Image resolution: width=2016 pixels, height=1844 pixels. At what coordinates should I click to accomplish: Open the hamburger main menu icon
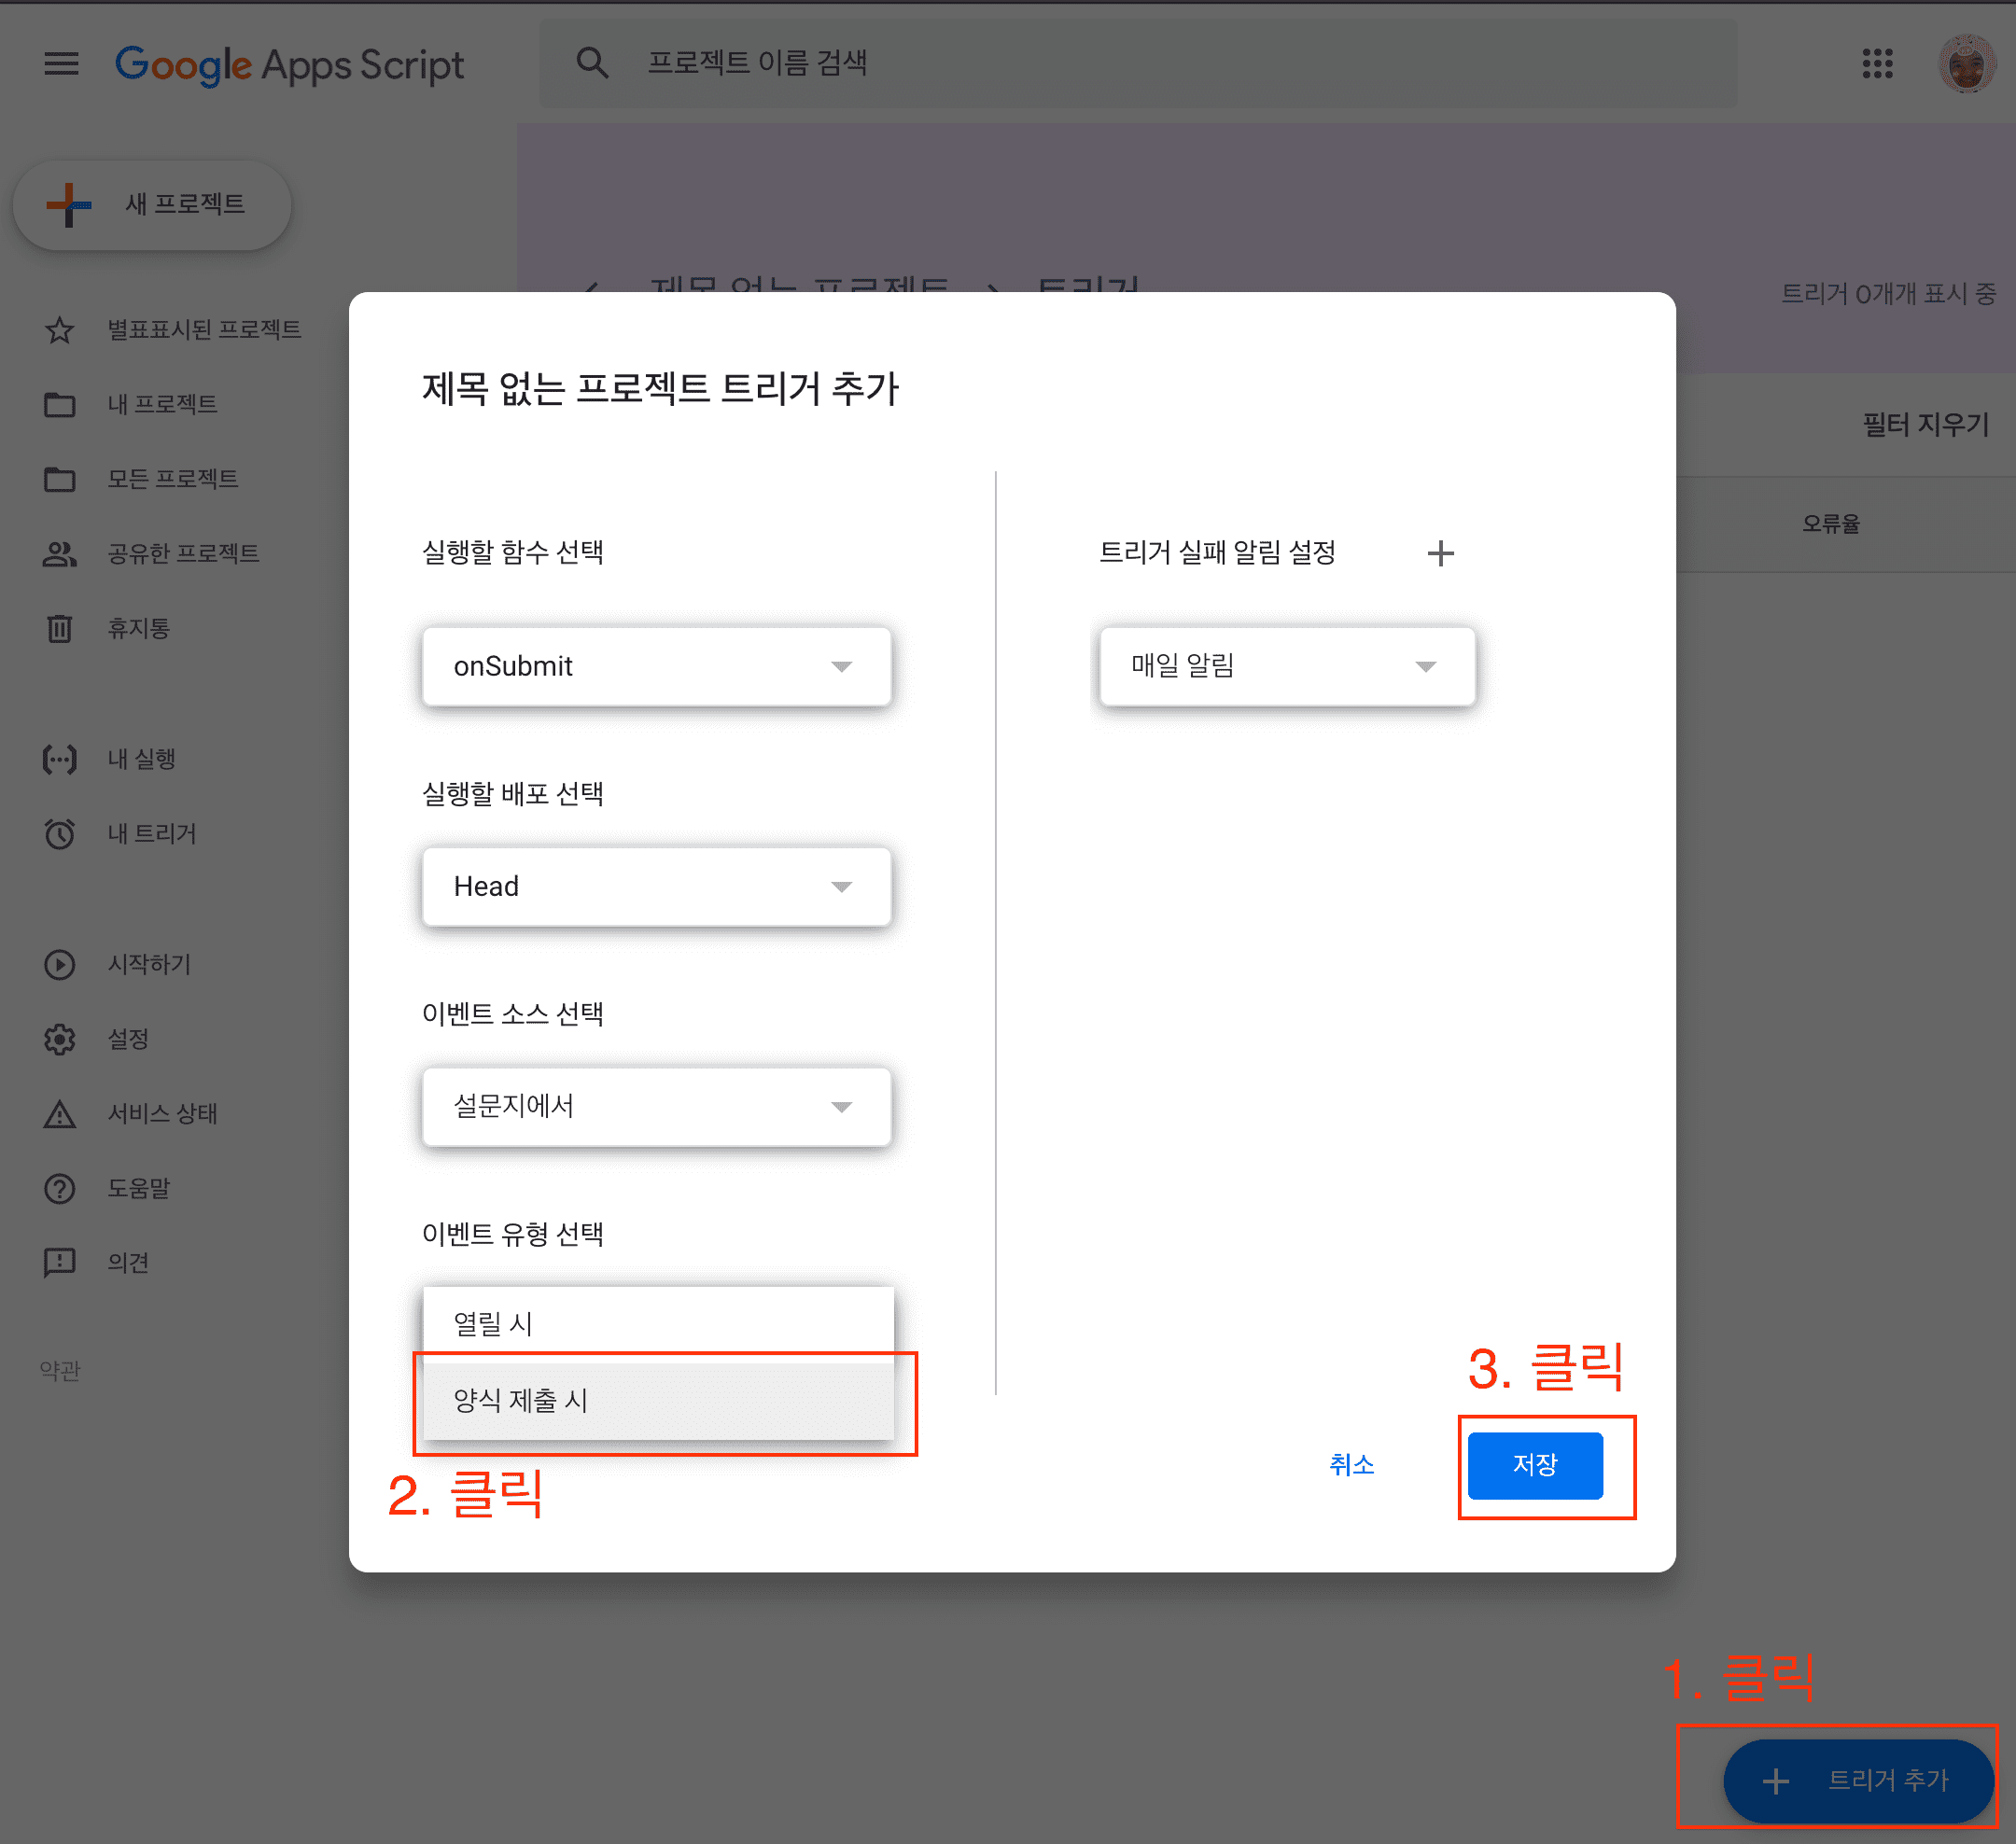pos(61,64)
